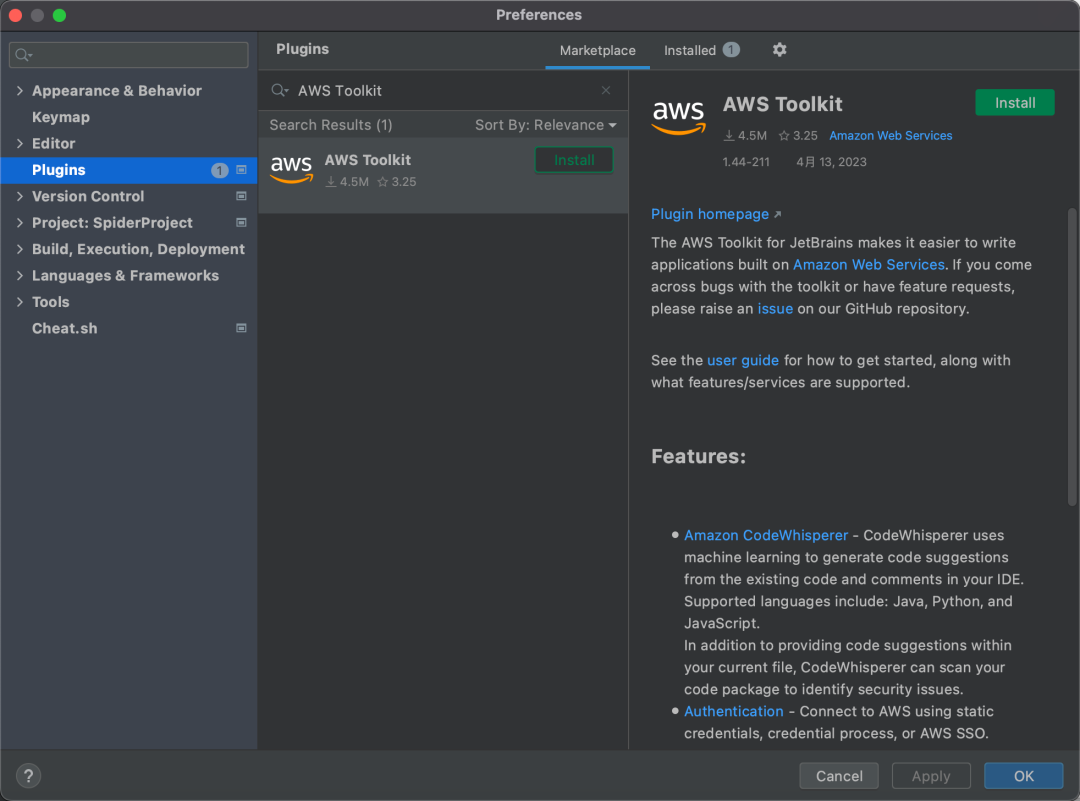This screenshot has height=801, width=1080.
Task: Open the Plugin homepage link
Action: (x=710, y=214)
